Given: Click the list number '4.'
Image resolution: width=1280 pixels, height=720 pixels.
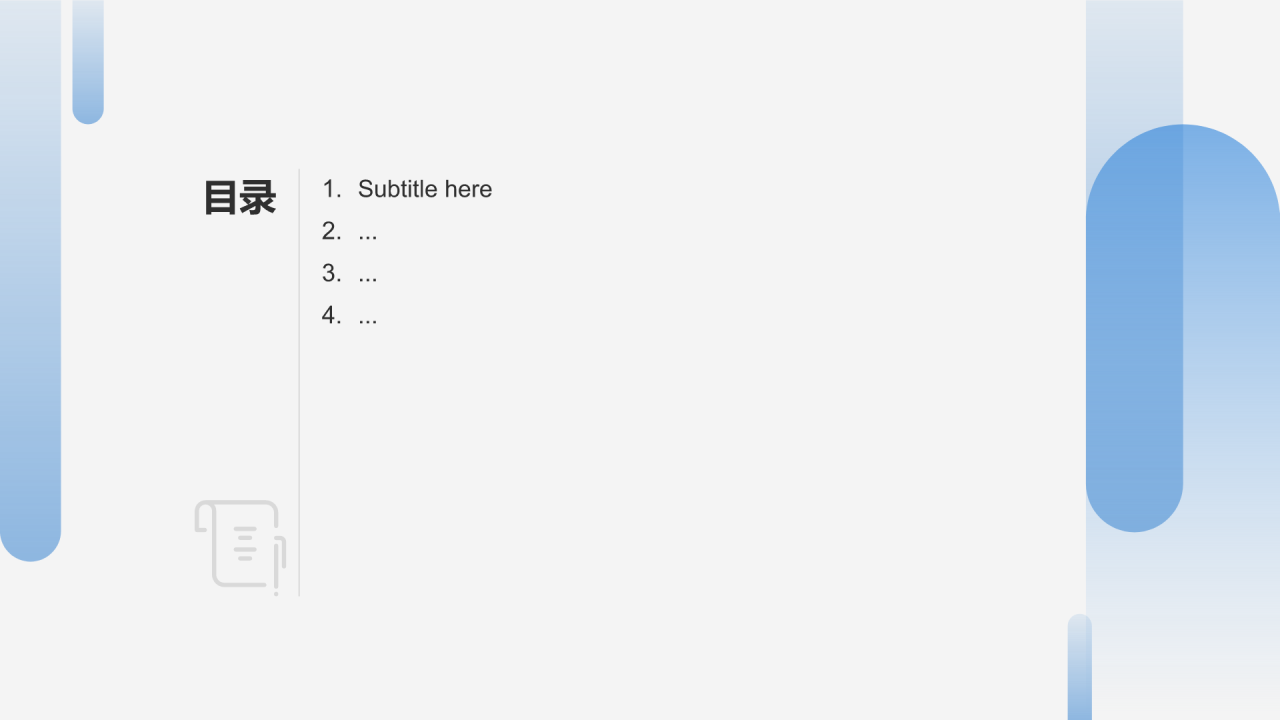Looking at the screenshot, I should [332, 315].
